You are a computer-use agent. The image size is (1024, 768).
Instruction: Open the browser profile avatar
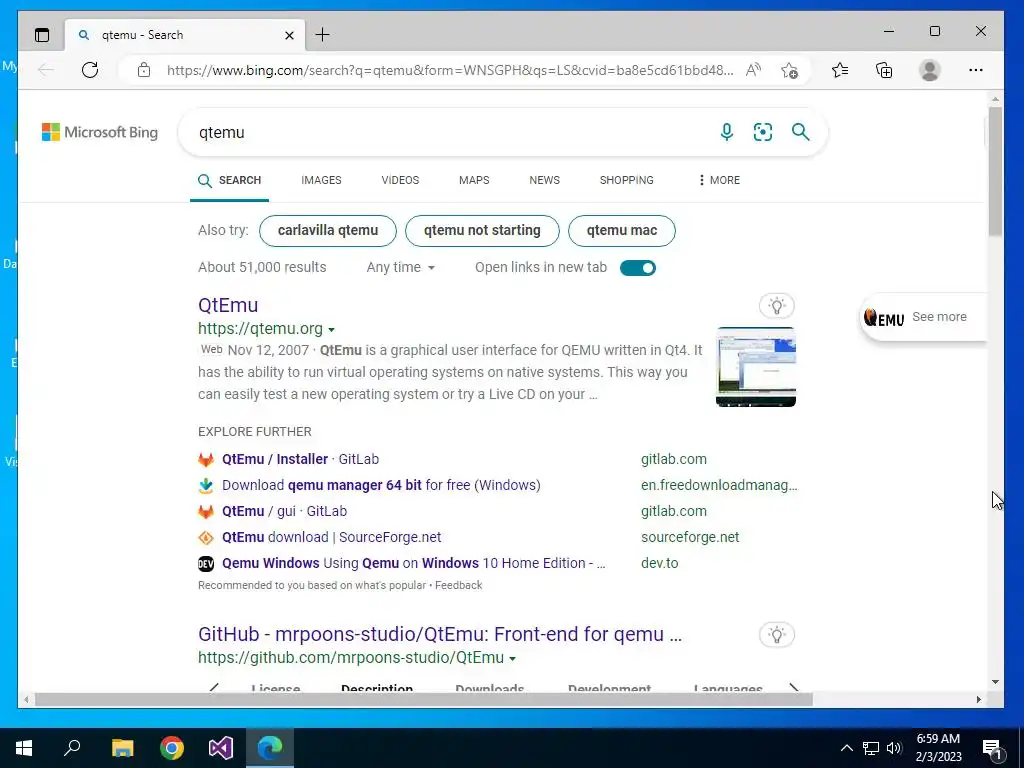[929, 70]
